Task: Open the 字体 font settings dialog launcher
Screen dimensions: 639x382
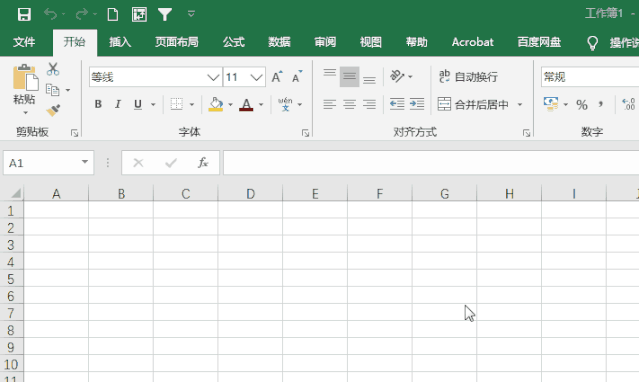Action: tap(305, 133)
